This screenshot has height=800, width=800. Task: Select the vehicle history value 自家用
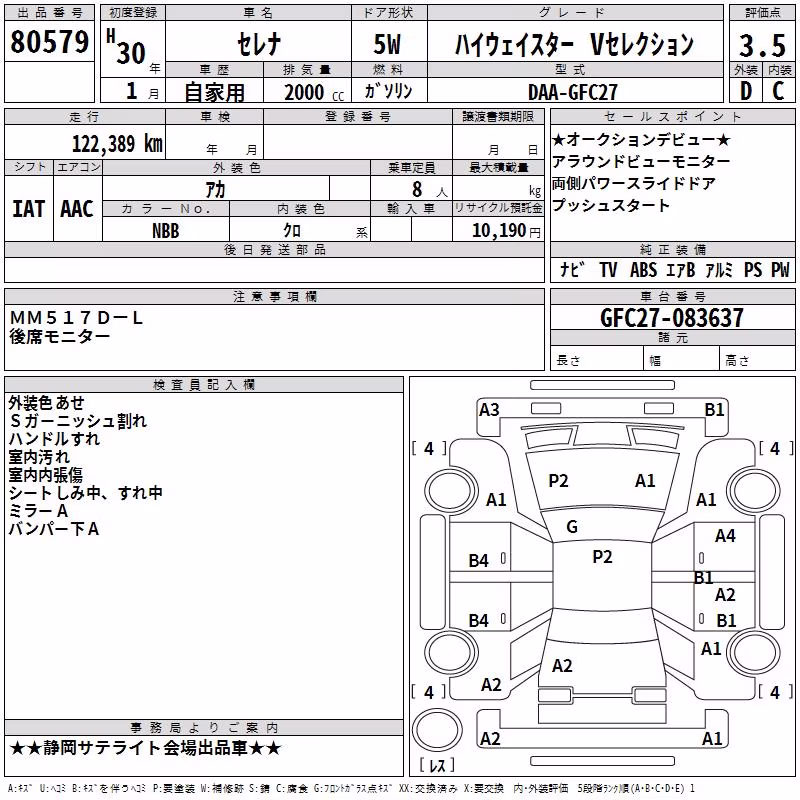point(214,92)
